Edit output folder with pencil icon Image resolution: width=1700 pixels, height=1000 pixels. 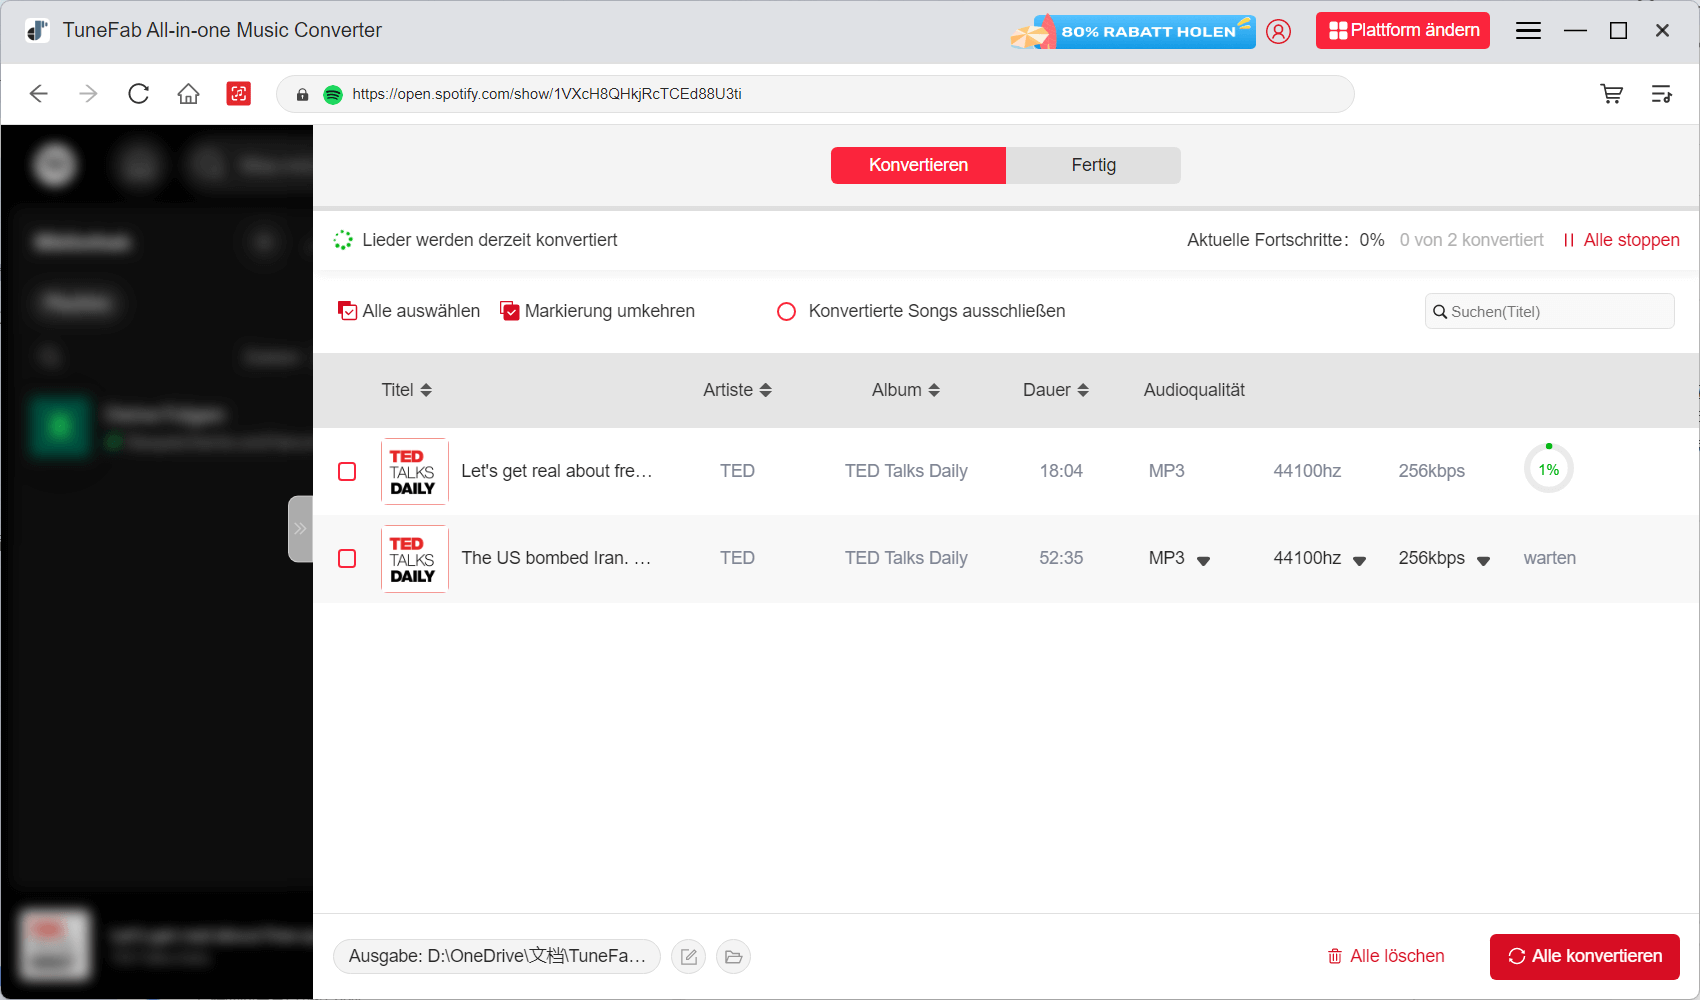click(689, 957)
